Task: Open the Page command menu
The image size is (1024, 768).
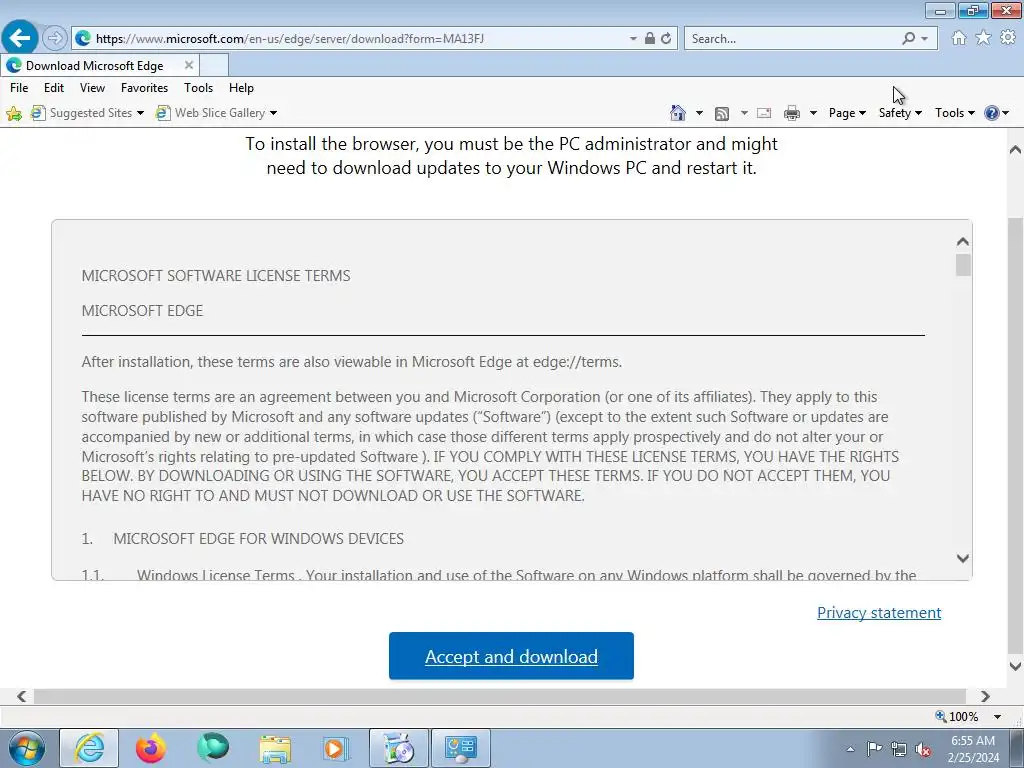Action: pyautogui.click(x=847, y=113)
